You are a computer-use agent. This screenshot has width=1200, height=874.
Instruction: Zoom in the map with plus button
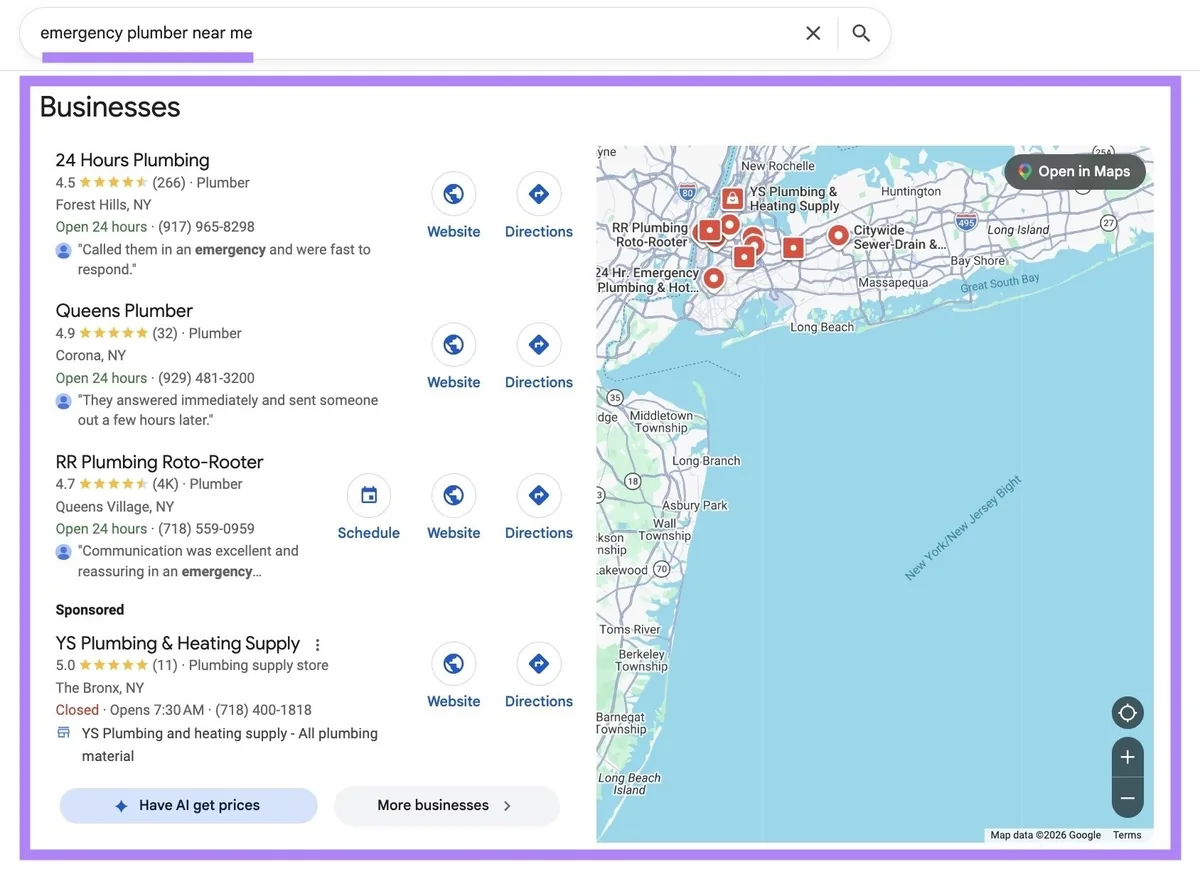pos(1127,758)
